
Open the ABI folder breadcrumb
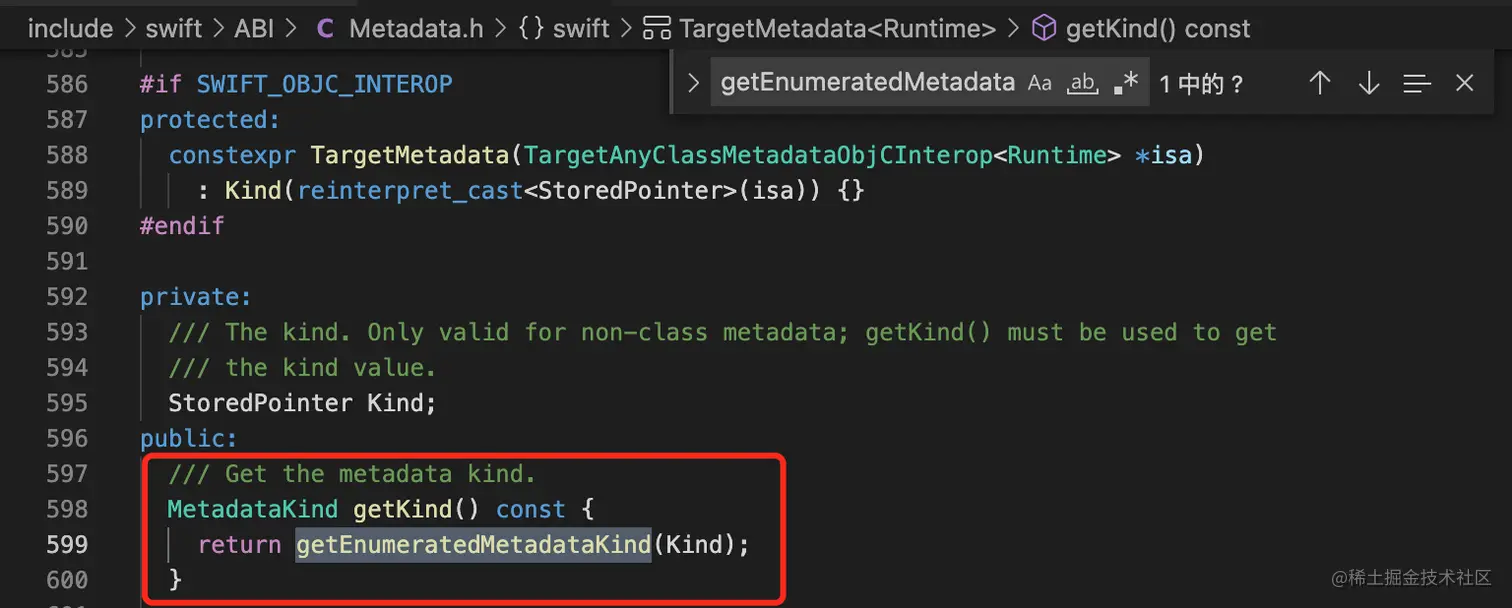256,29
